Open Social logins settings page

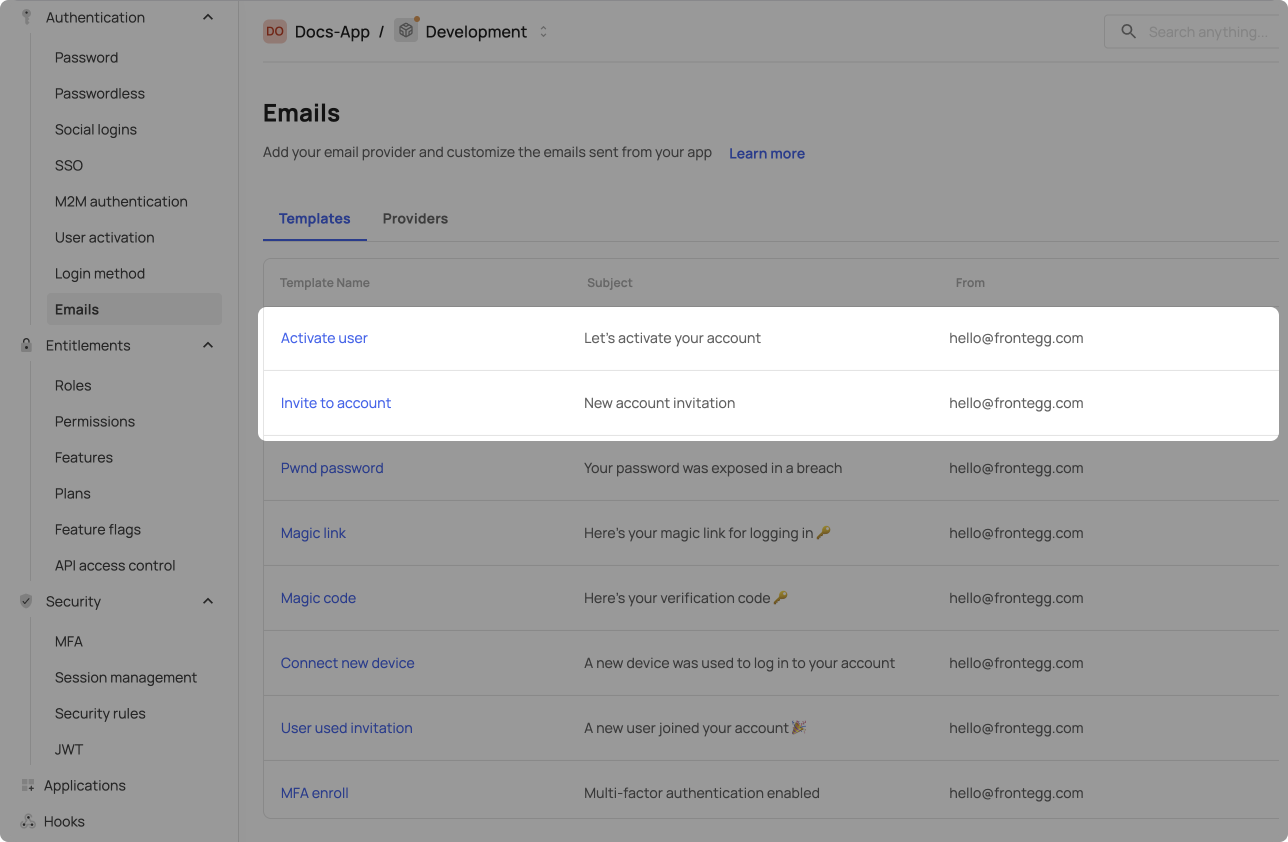tap(96, 129)
